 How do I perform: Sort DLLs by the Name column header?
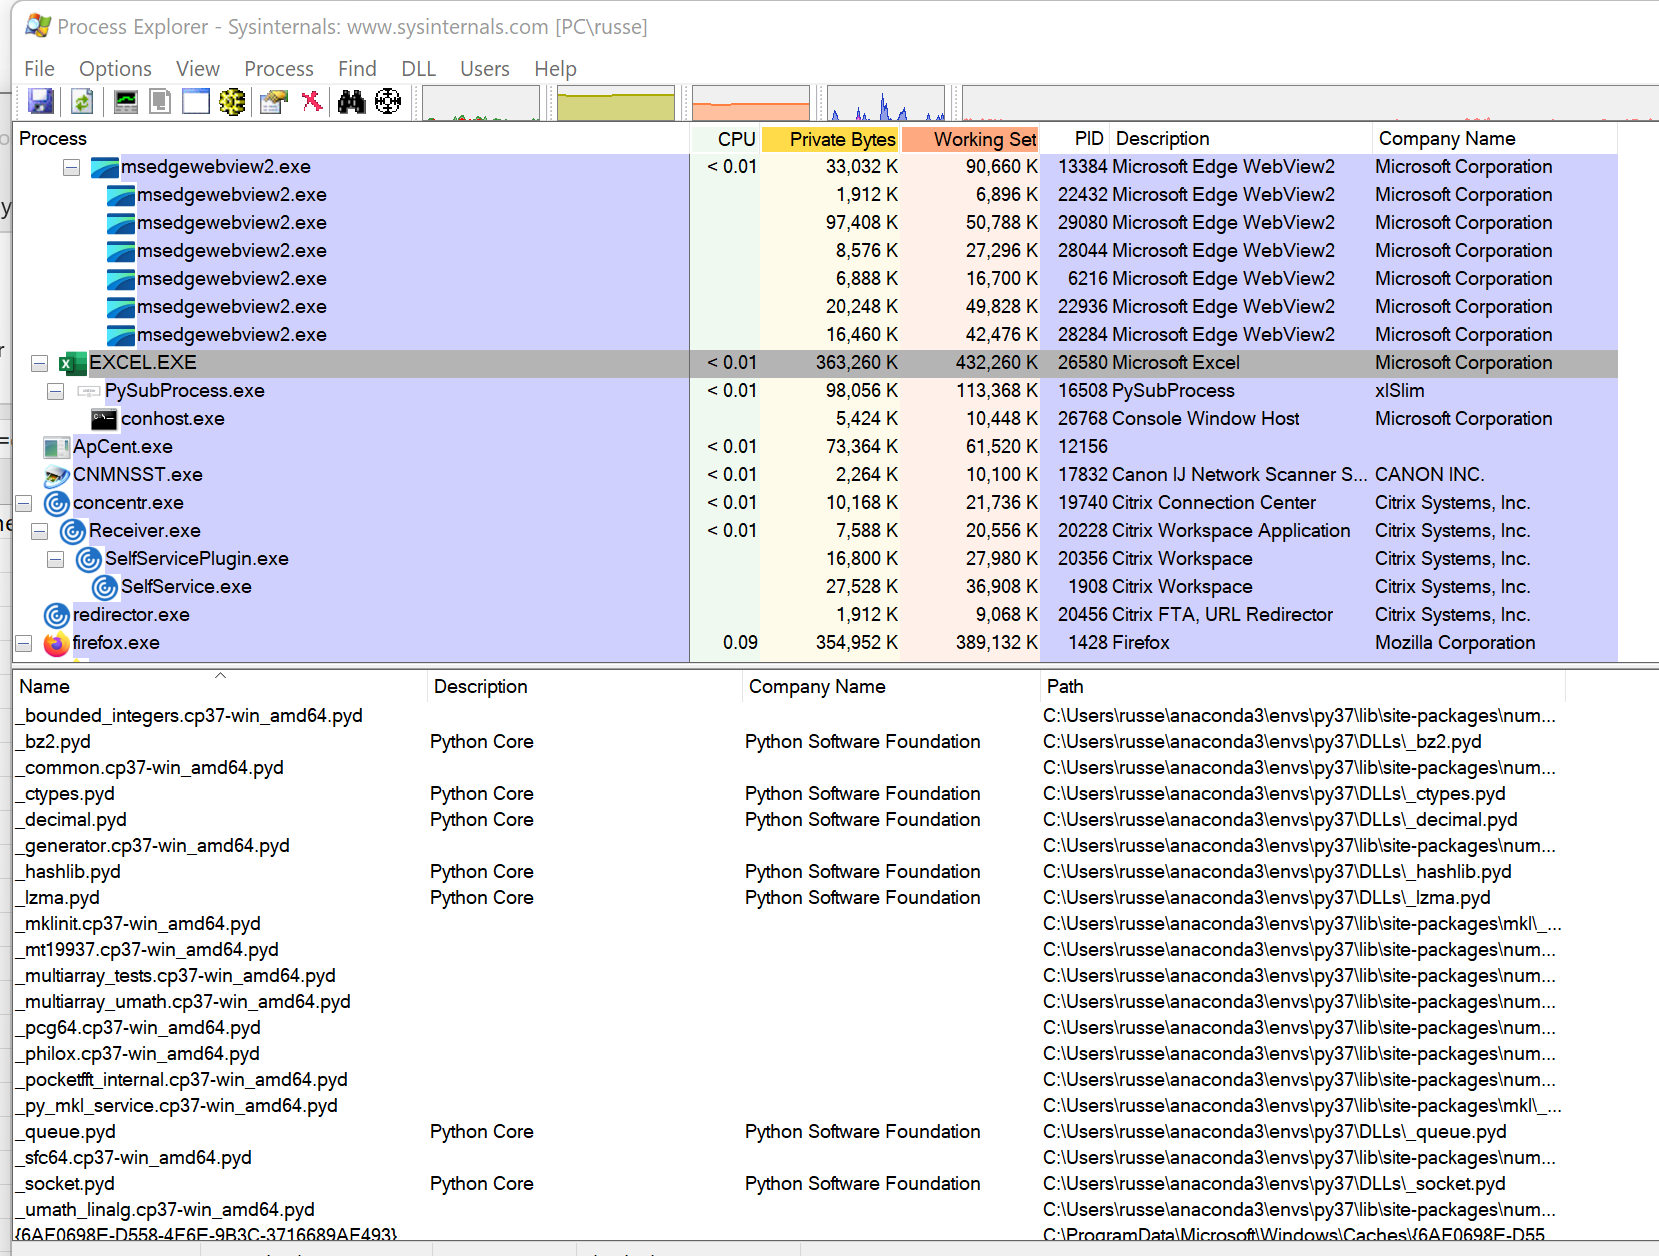220,687
